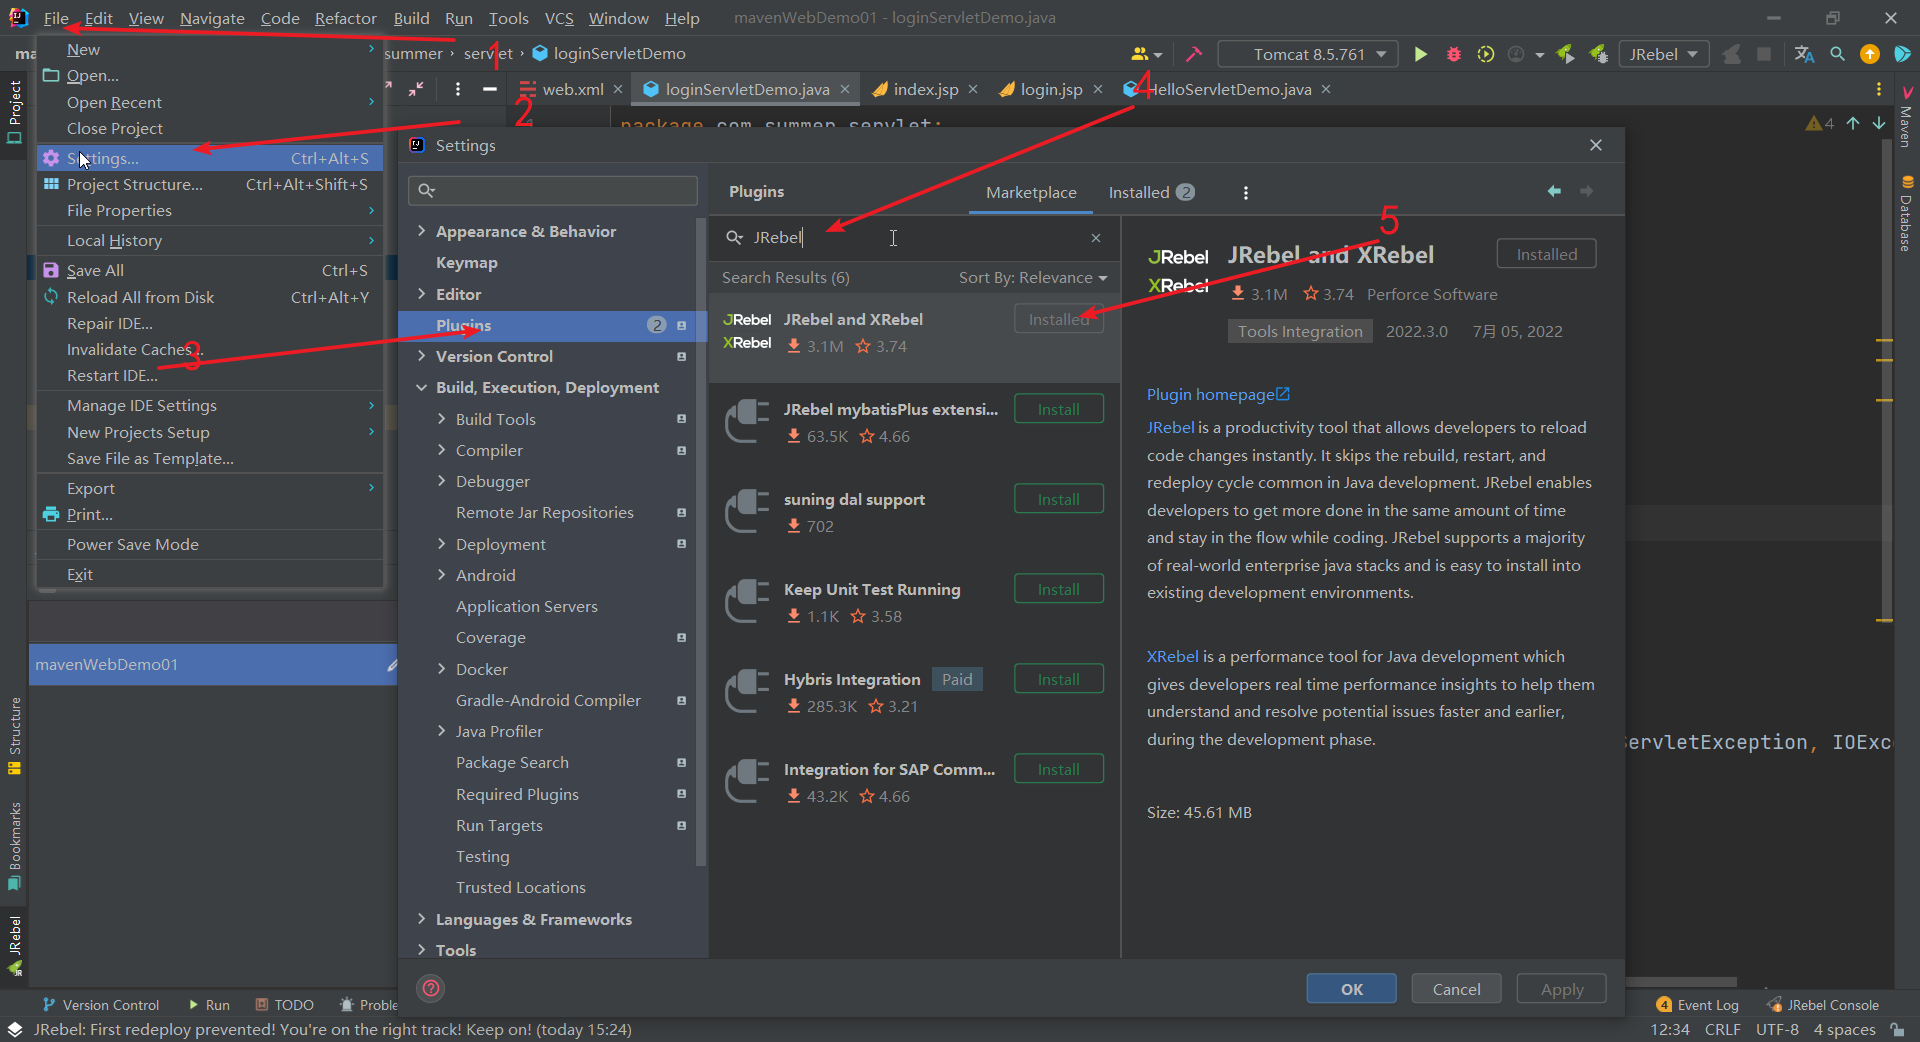Install suning dal support plugin
The image size is (1920, 1042).
[1058, 499]
